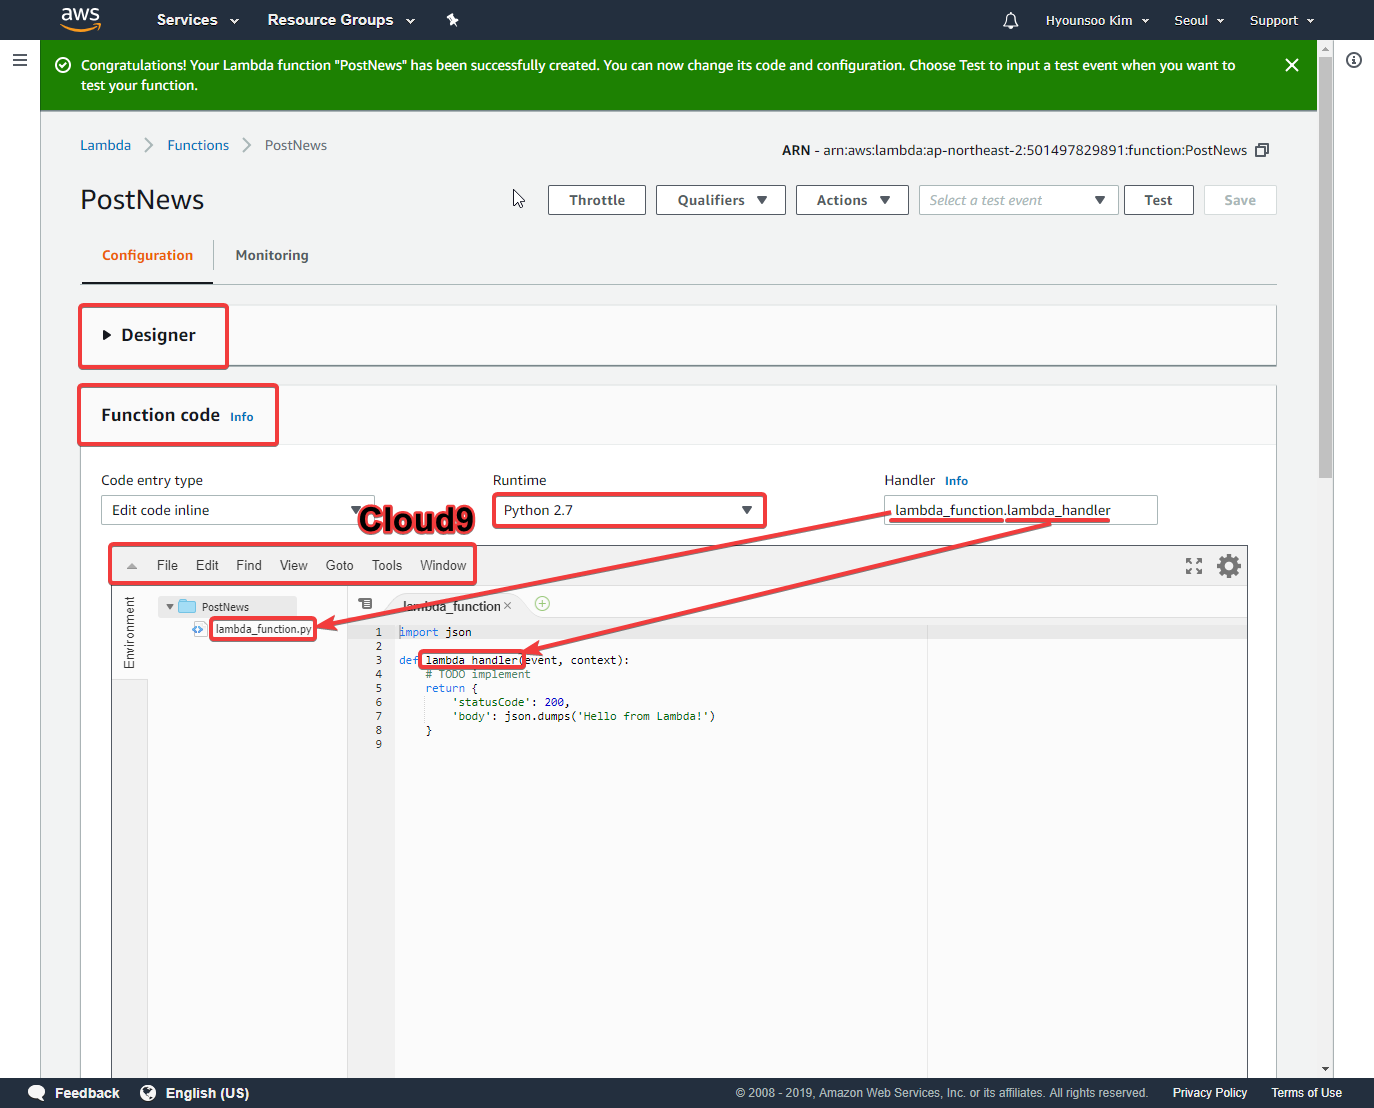The height and width of the screenshot is (1108, 1374).
Task: Toggle the Environment side panel tab
Action: tap(129, 632)
